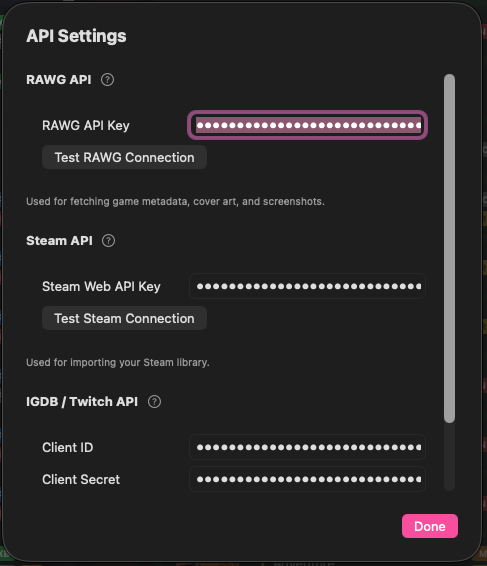Click the Steam Web API Key label
This screenshot has height=566, width=487.
click(101, 287)
